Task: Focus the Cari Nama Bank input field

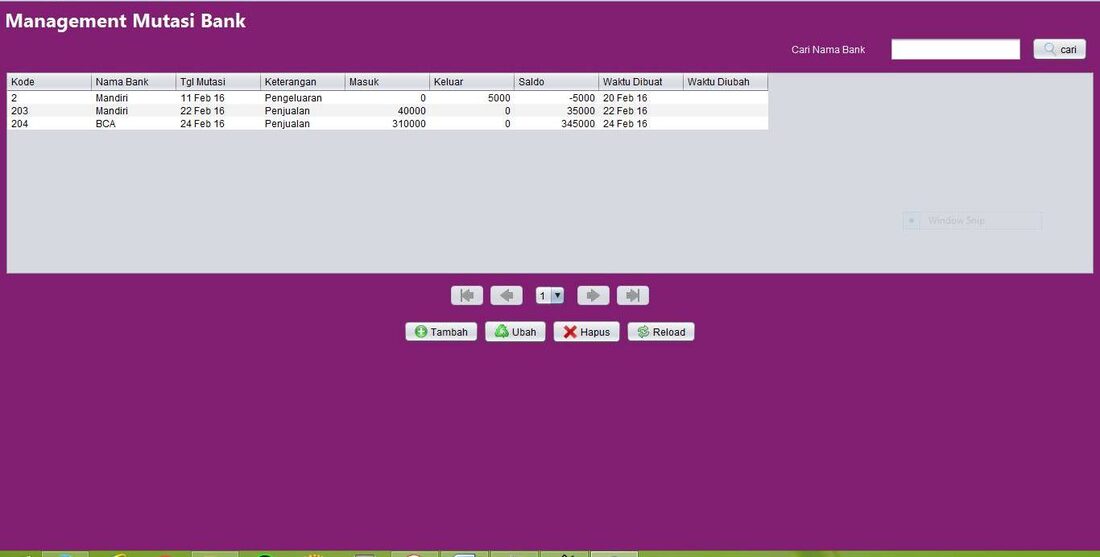Action: (x=955, y=49)
